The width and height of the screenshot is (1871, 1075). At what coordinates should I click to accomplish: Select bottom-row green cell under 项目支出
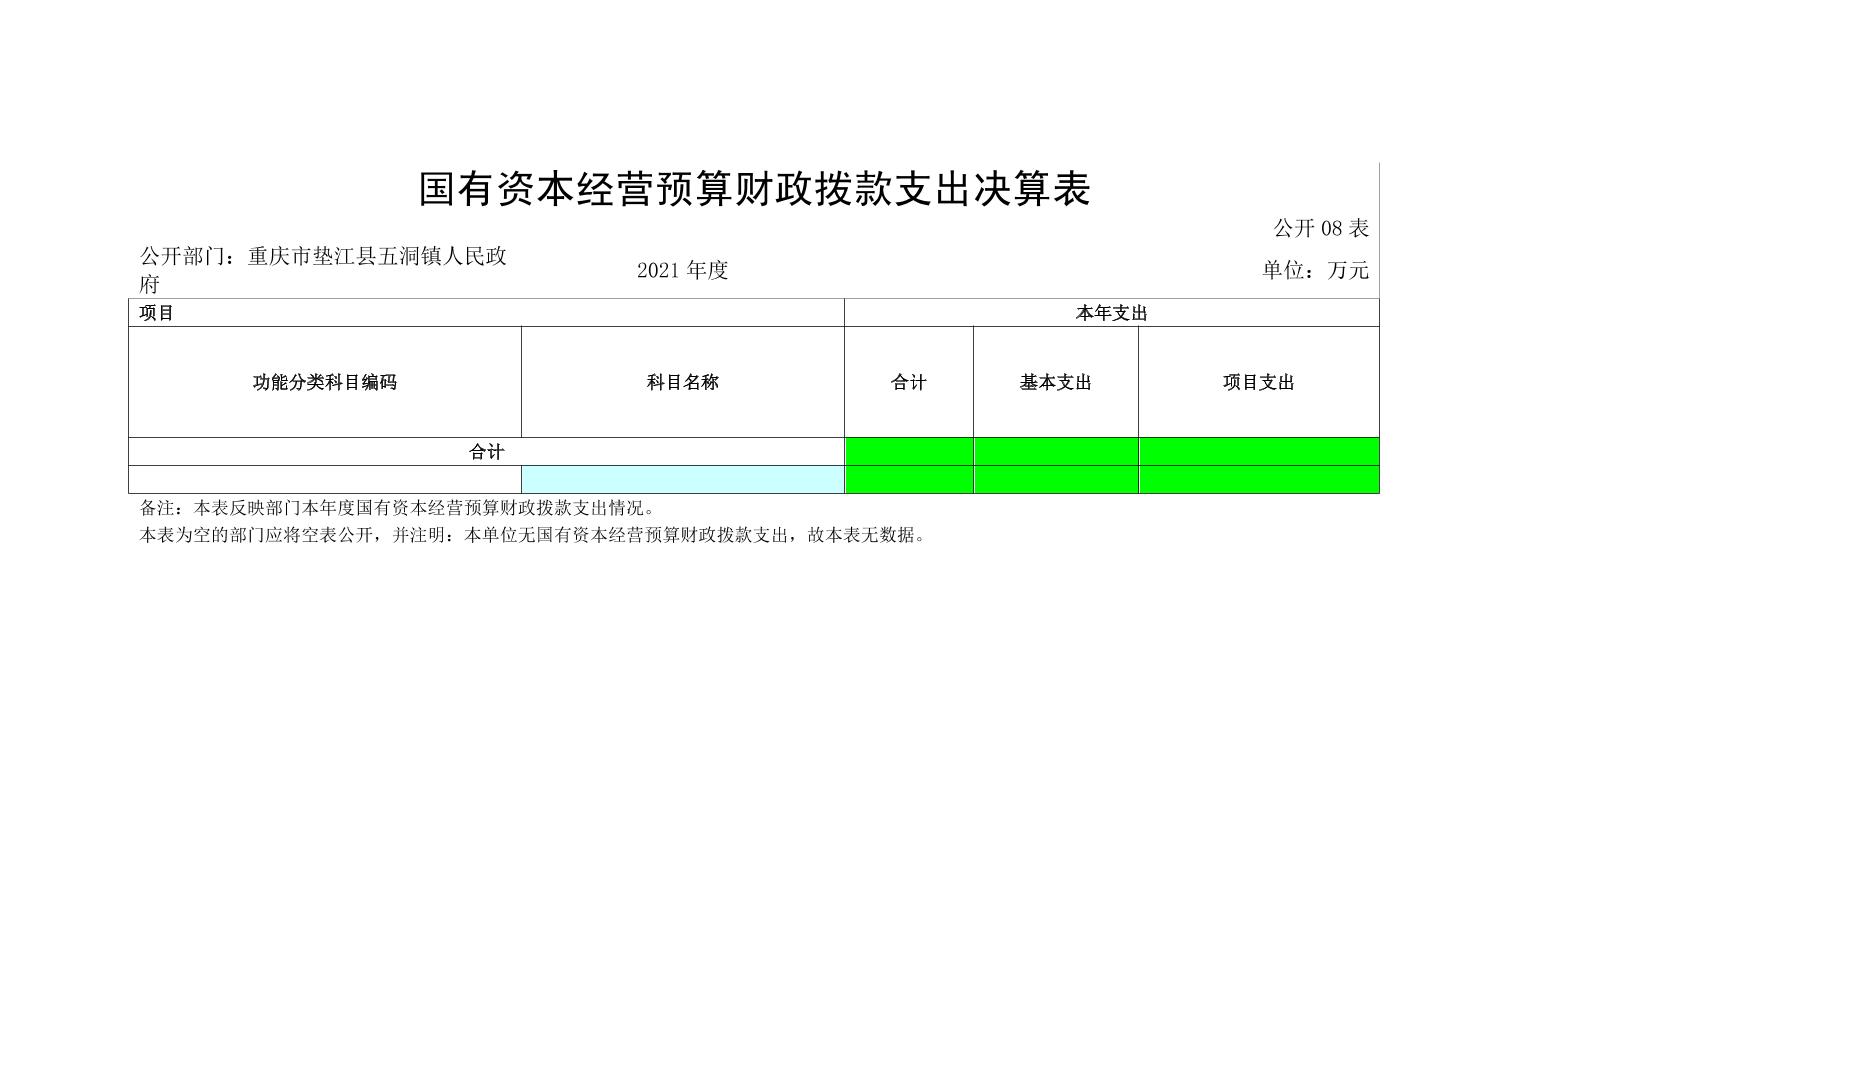click(1258, 480)
